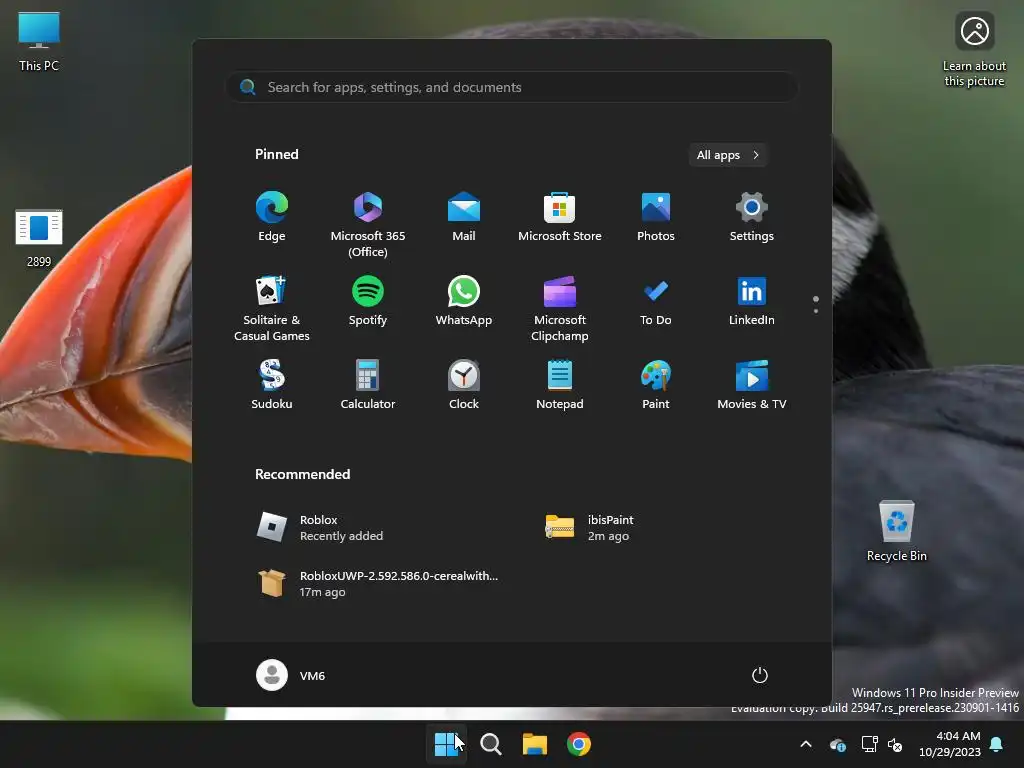This screenshot has height=768, width=1024.
Task: Open the notifications bell icon
Action: pos(997,744)
